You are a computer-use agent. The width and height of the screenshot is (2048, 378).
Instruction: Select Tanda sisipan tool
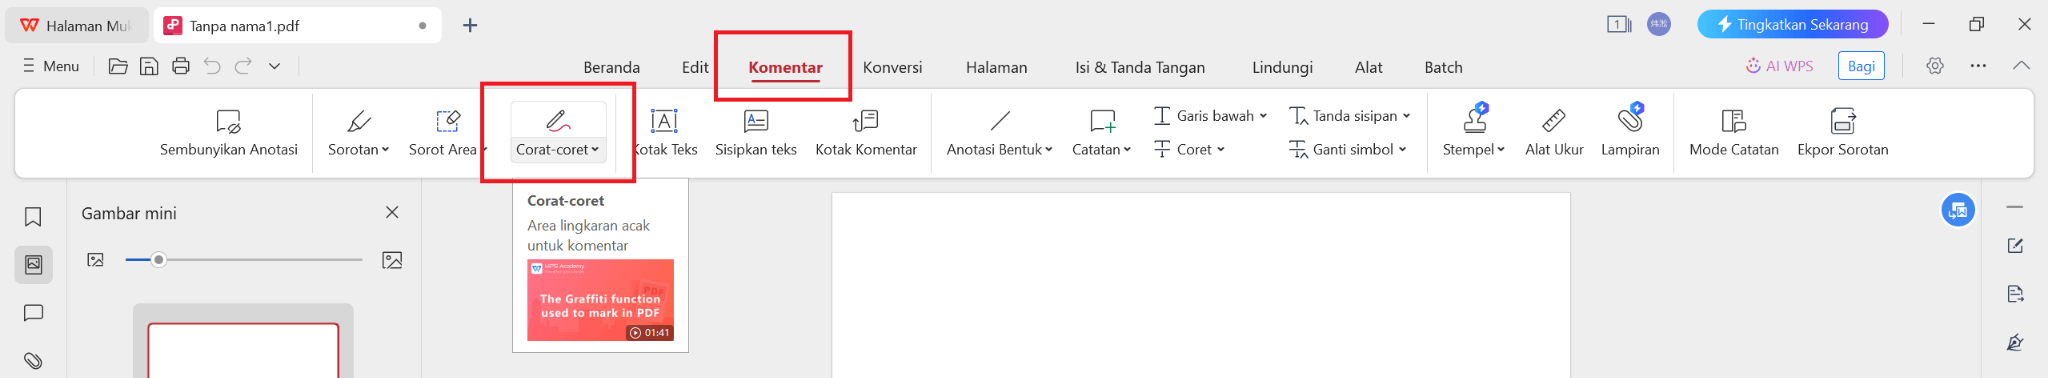pyautogui.click(x=1349, y=116)
